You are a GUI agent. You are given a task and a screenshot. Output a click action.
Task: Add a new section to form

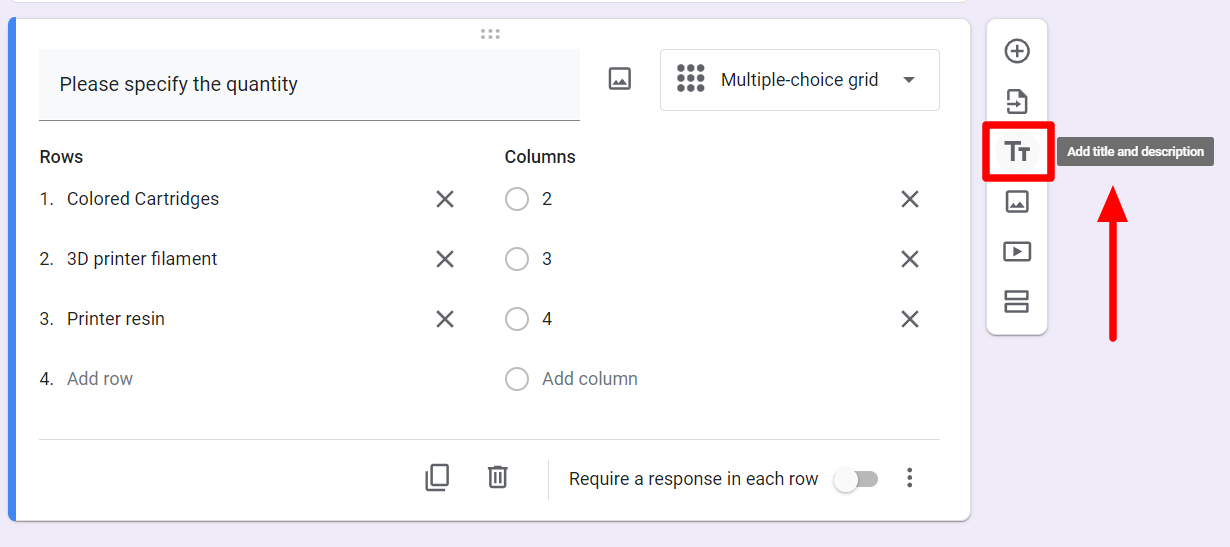point(1017,301)
